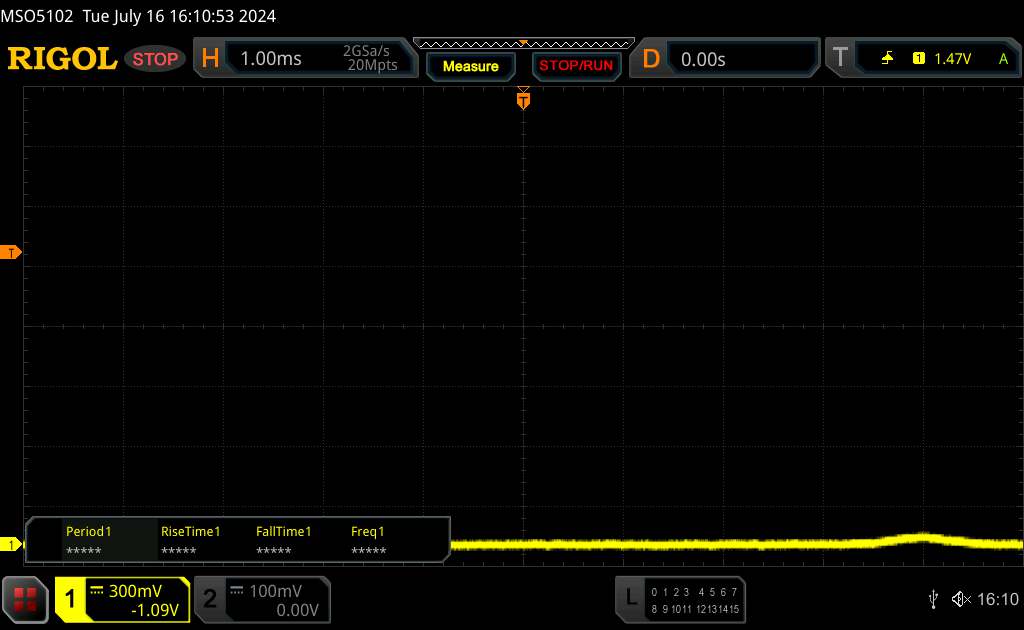
Task: Click the channel 1 DC coupling icon
Action: click(x=97, y=591)
